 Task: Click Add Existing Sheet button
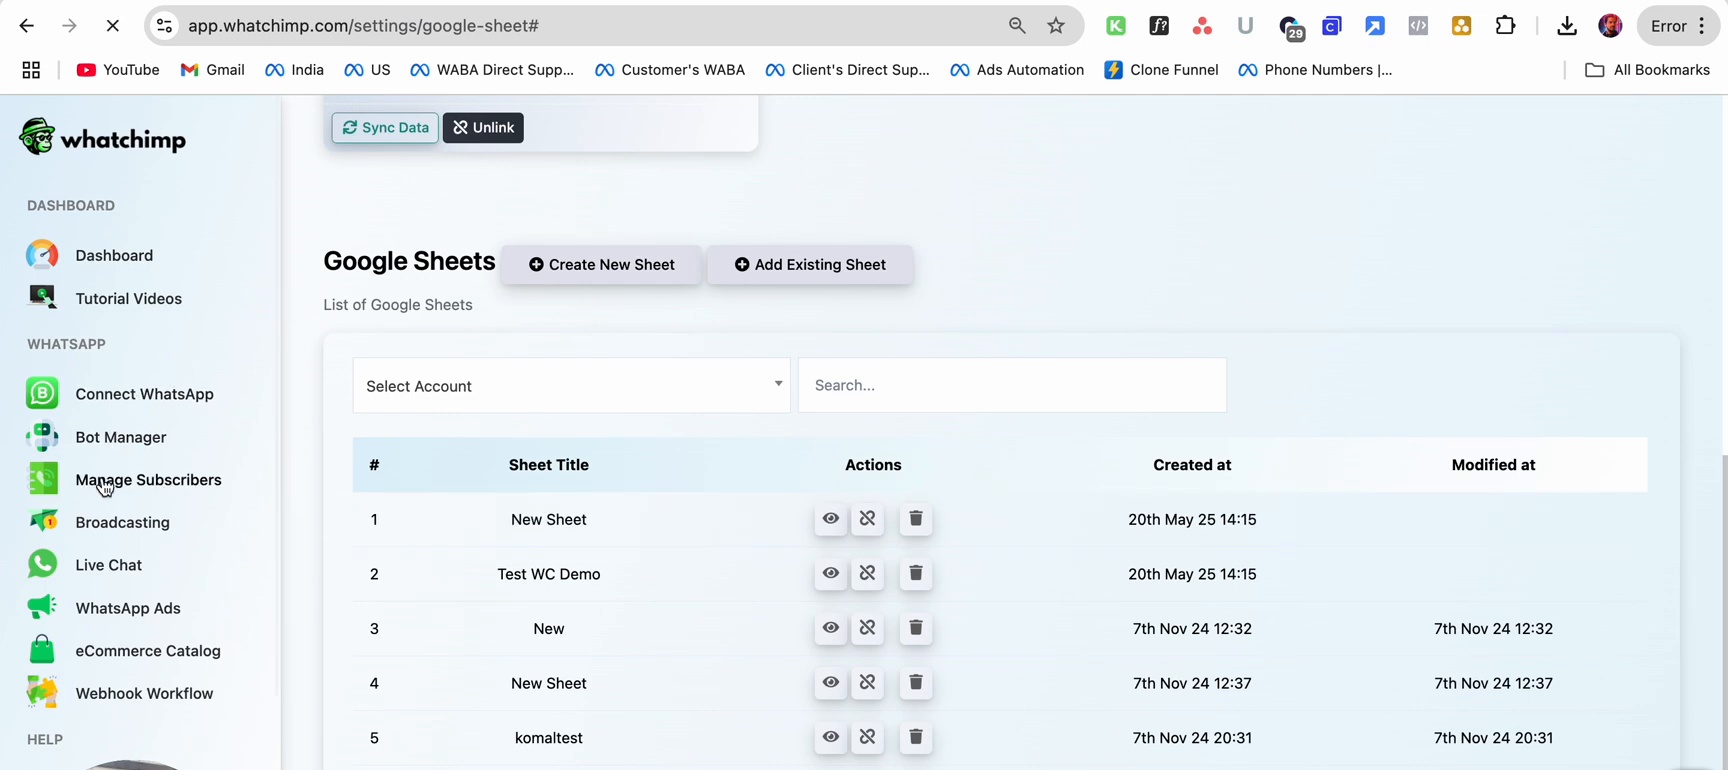[x=810, y=265]
